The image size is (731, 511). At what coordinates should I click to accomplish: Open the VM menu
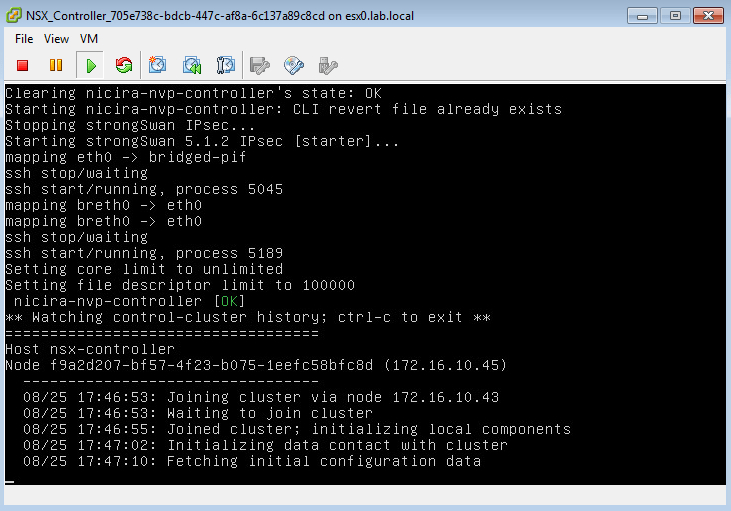[89, 39]
